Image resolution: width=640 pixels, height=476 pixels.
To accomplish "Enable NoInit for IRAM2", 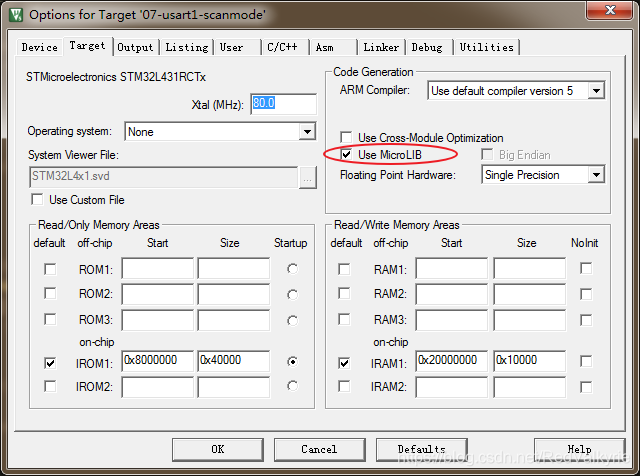I will pyautogui.click(x=586, y=387).
